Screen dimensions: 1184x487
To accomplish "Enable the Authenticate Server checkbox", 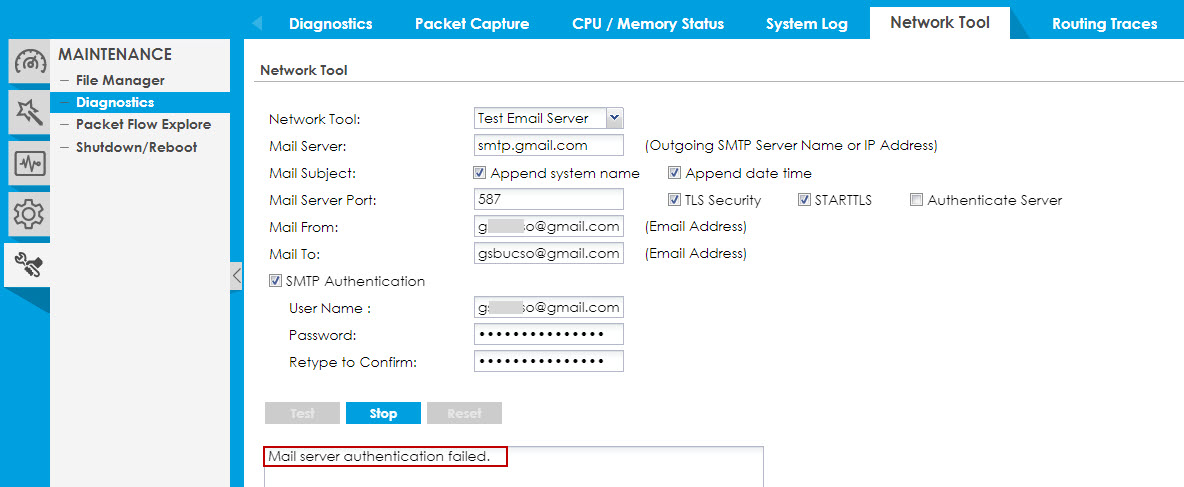I will point(916,200).
